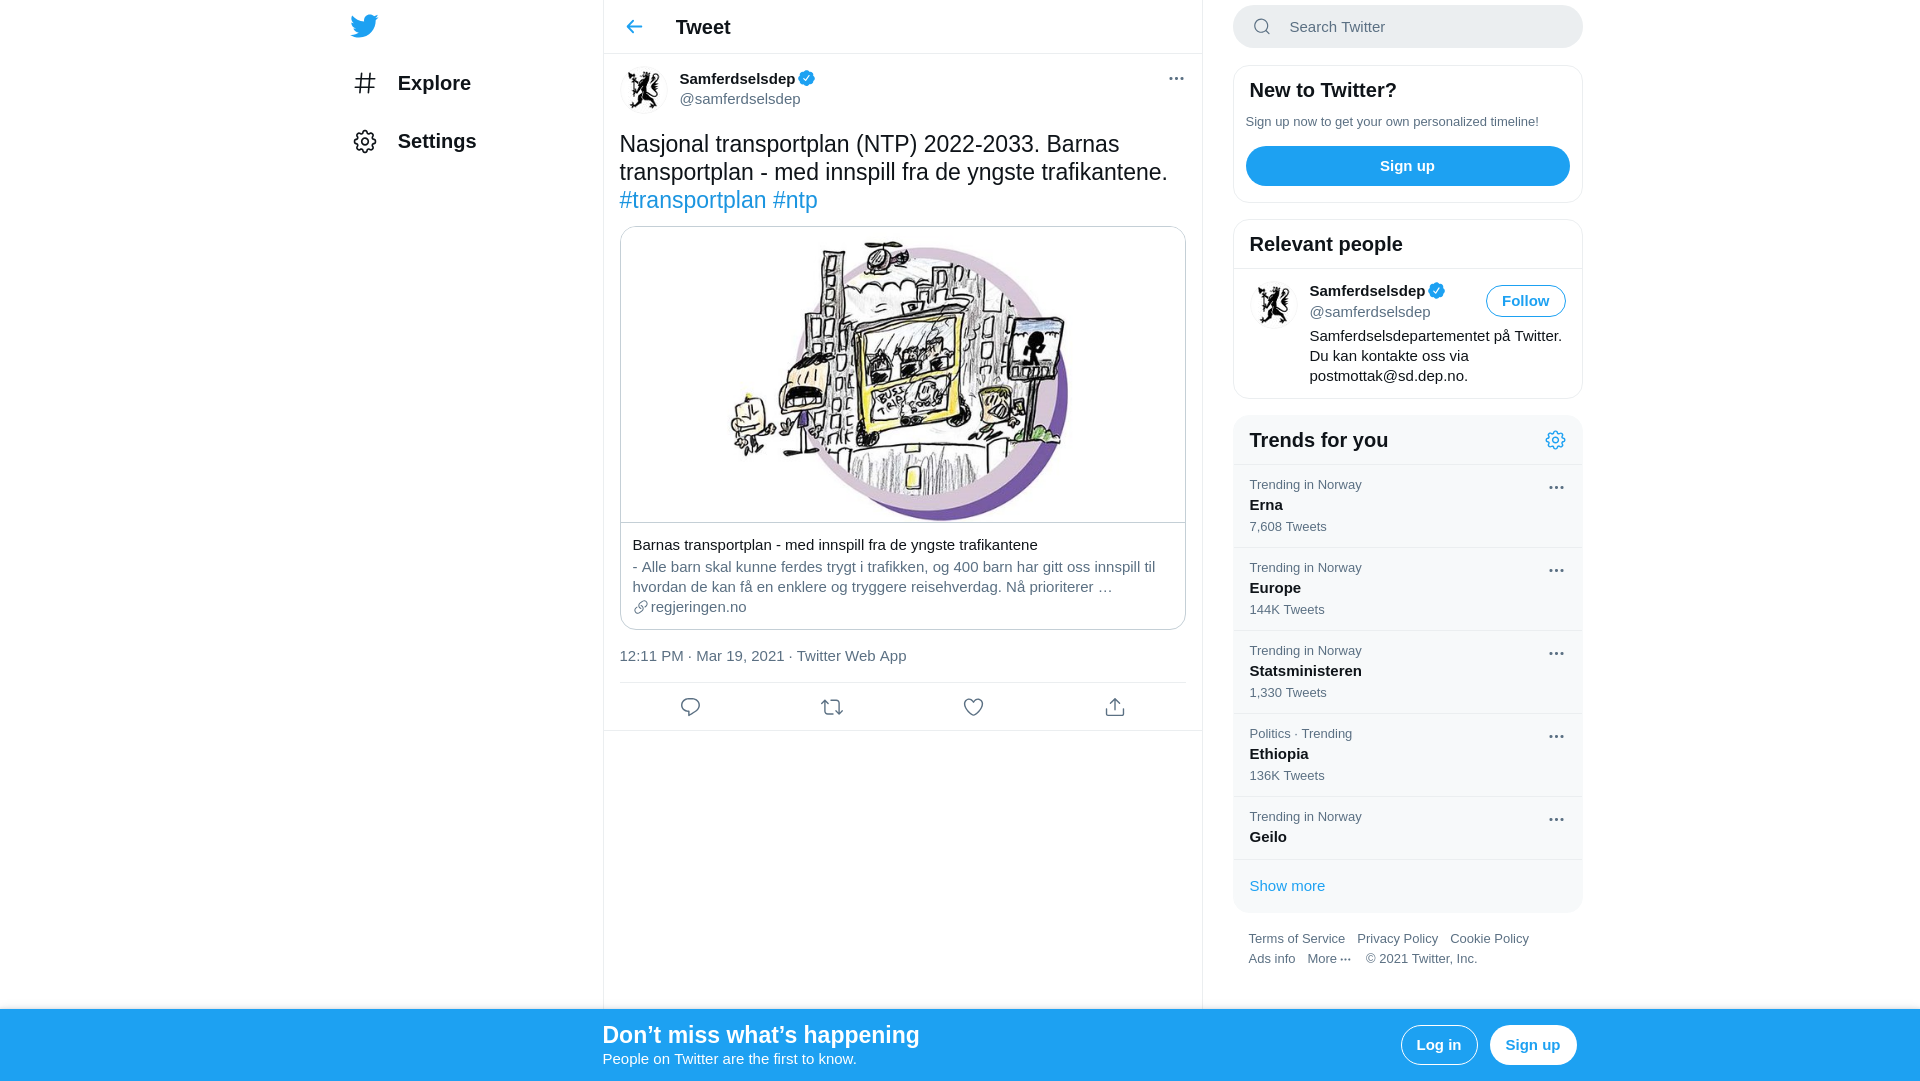This screenshot has width=1920, height=1081.
Task: Retweet the transport plan tweet
Action: (x=832, y=707)
